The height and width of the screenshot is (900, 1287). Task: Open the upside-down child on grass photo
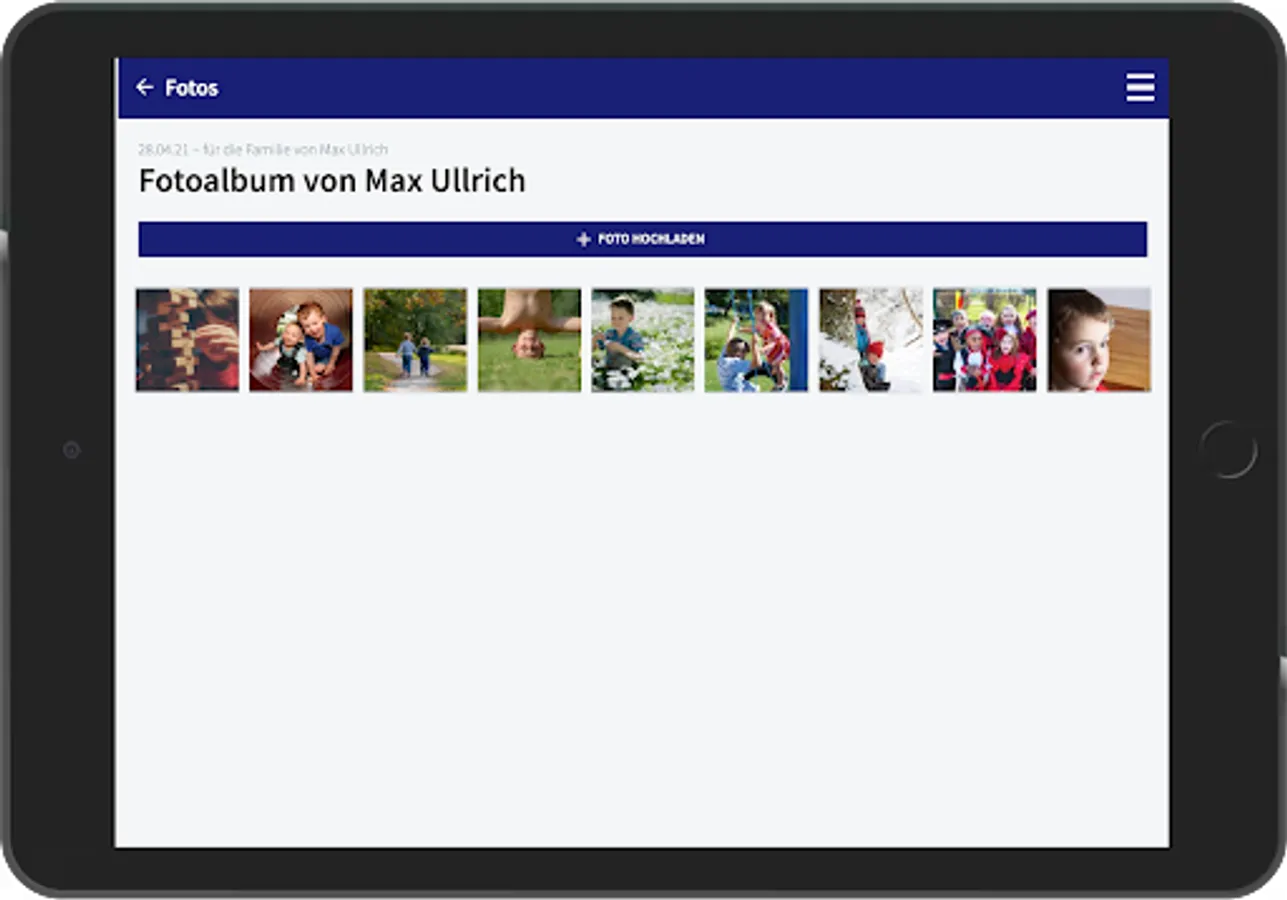click(x=529, y=340)
